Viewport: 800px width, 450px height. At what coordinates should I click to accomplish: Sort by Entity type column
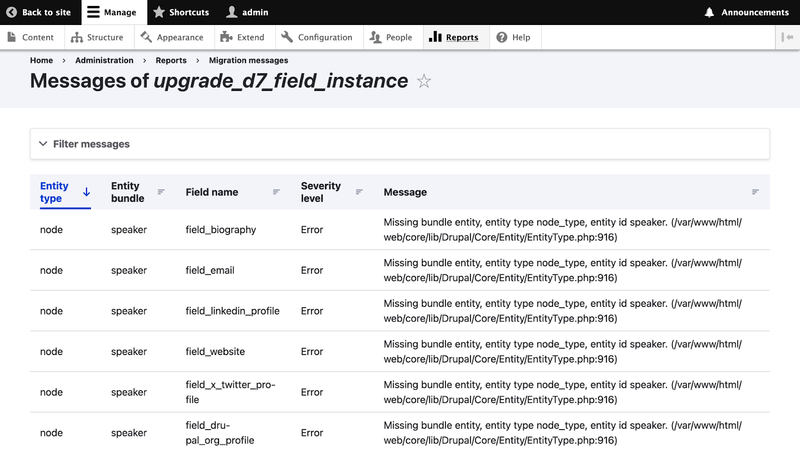(54, 192)
